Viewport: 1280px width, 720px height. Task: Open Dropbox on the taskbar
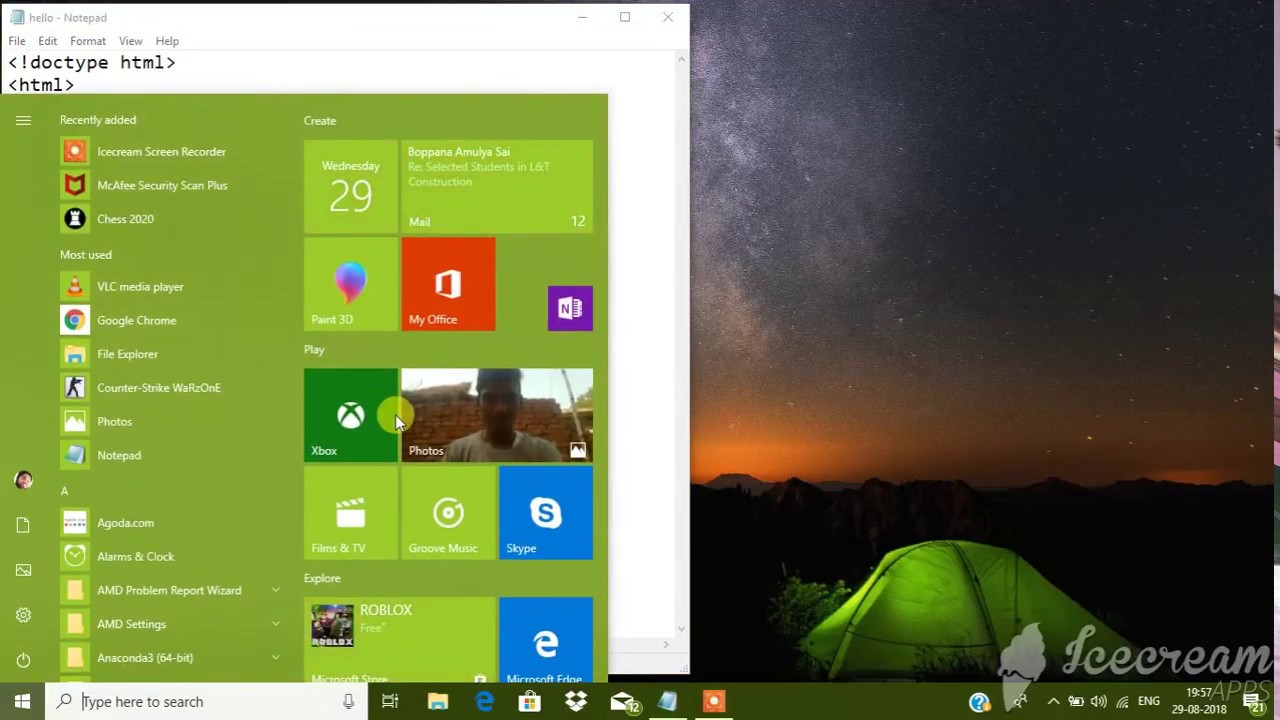[x=576, y=702]
